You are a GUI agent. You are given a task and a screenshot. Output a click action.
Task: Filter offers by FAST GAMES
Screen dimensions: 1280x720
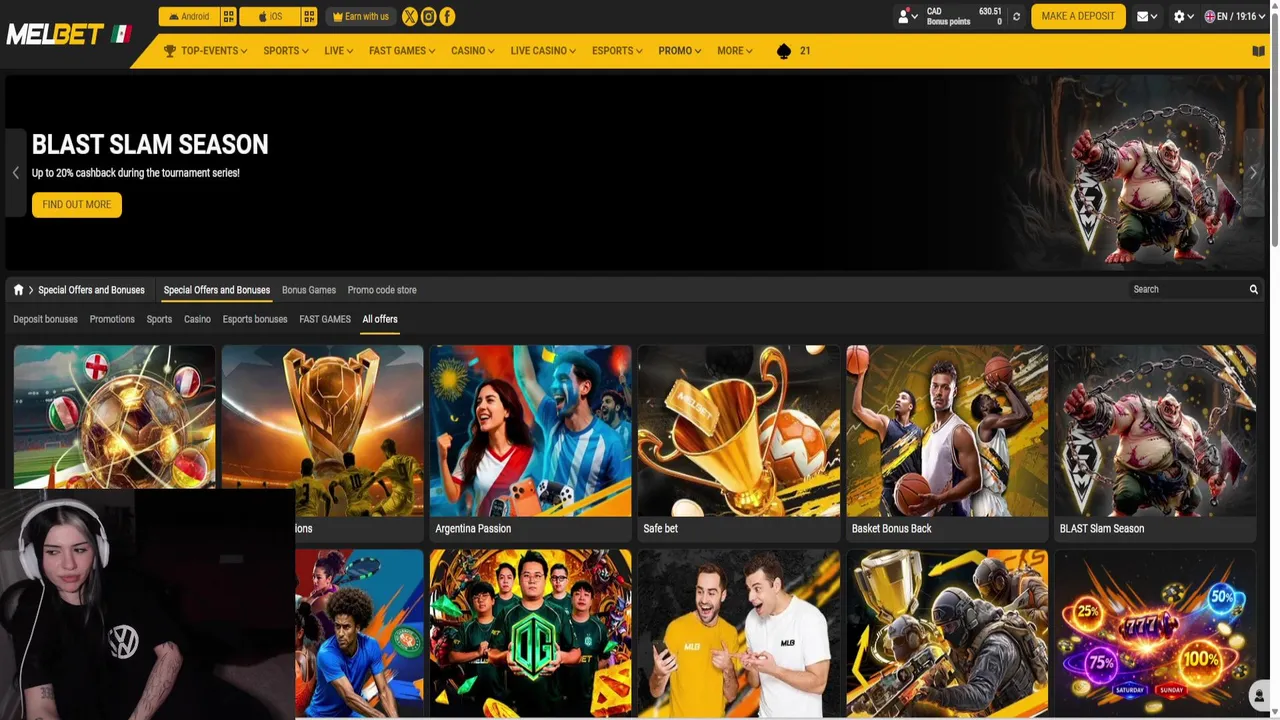coord(325,319)
